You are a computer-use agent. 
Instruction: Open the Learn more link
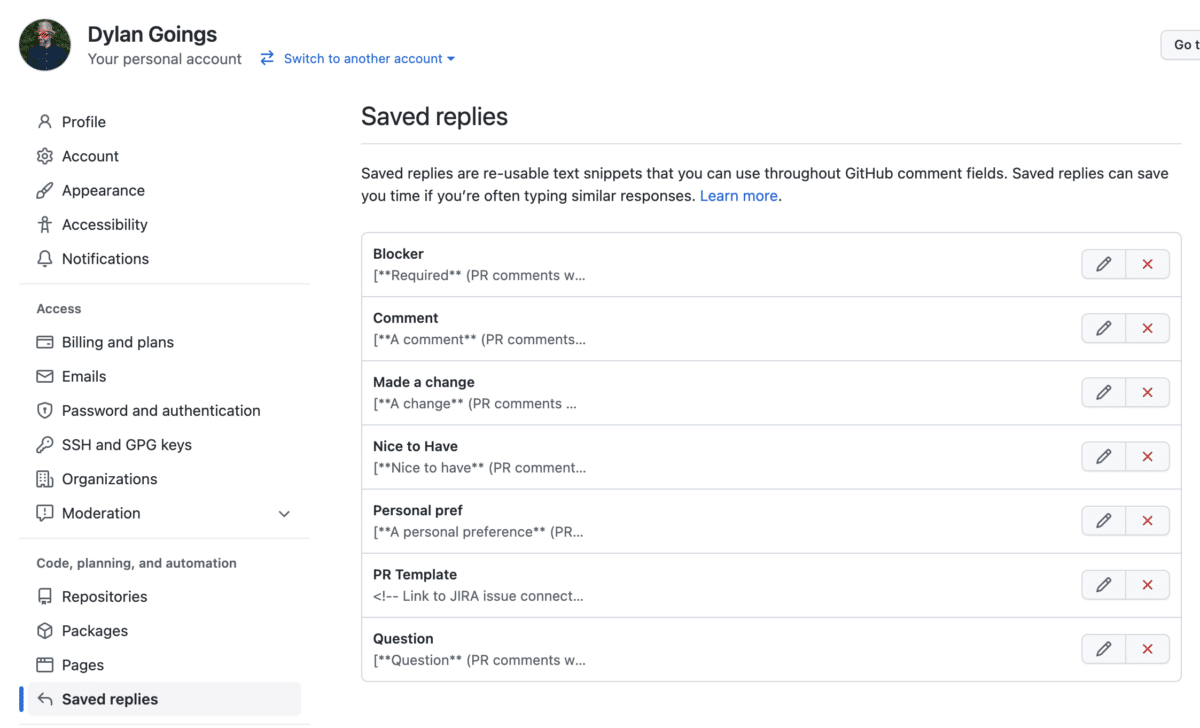coord(738,195)
